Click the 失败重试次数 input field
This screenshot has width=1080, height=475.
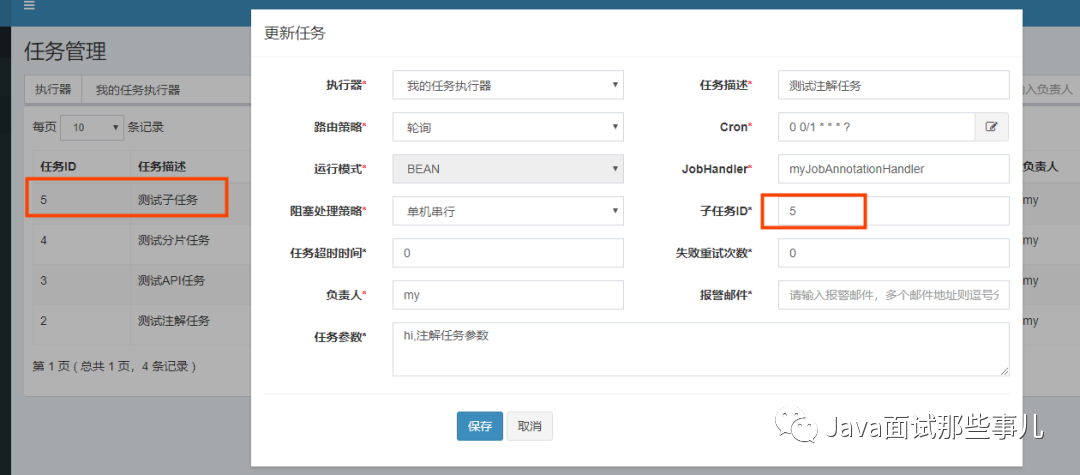point(893,253)
